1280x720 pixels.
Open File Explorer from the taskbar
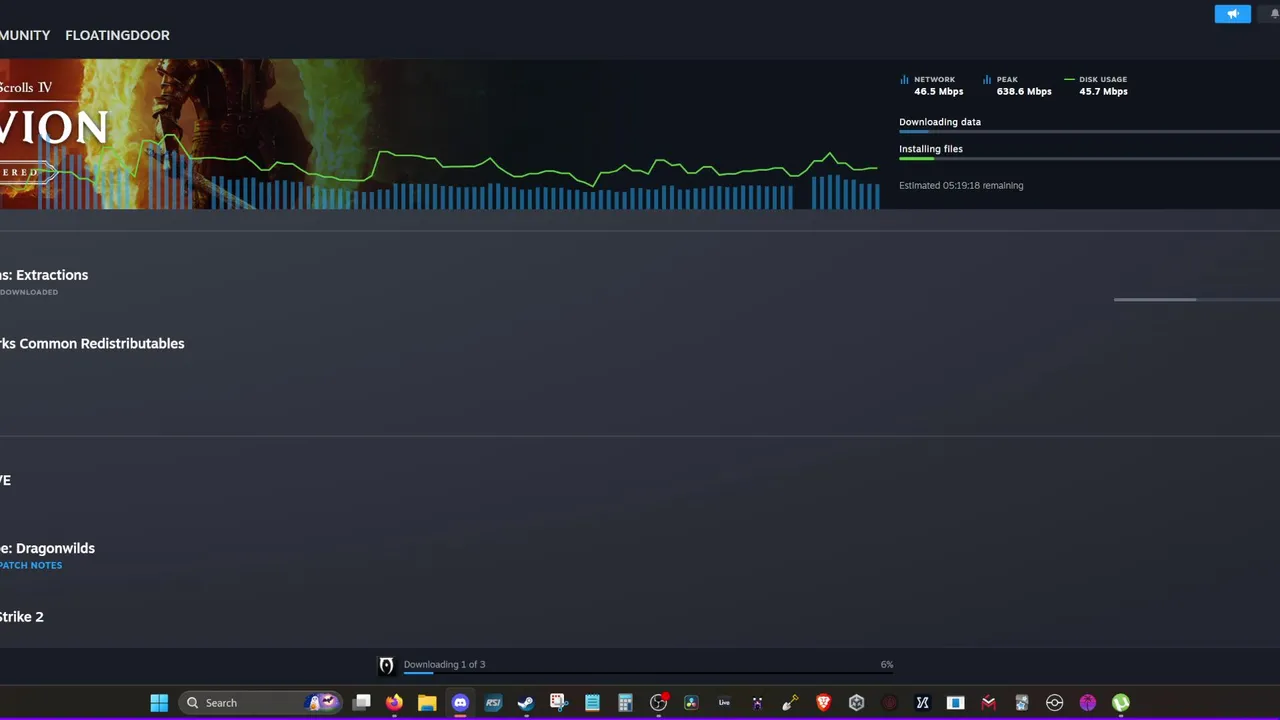427,703
